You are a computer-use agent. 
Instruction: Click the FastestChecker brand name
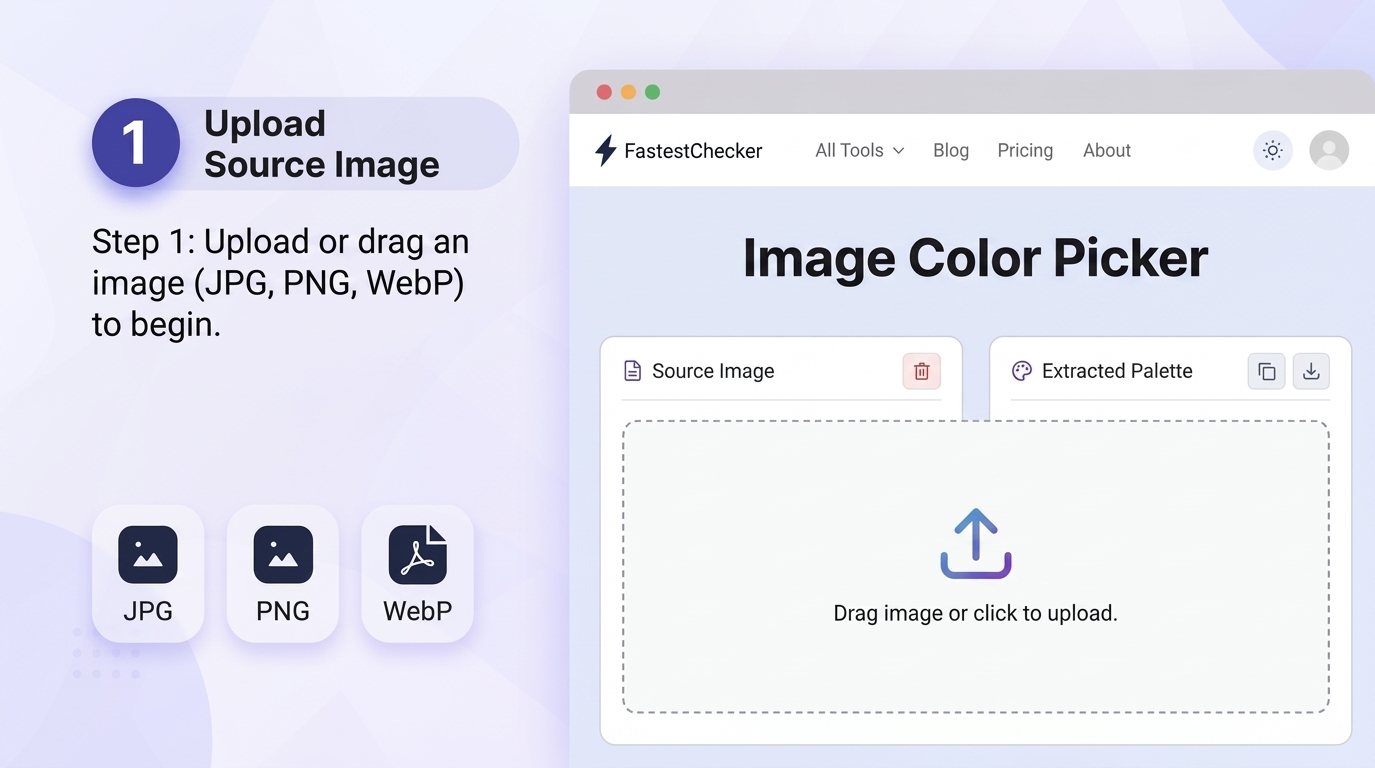point(693,151)
